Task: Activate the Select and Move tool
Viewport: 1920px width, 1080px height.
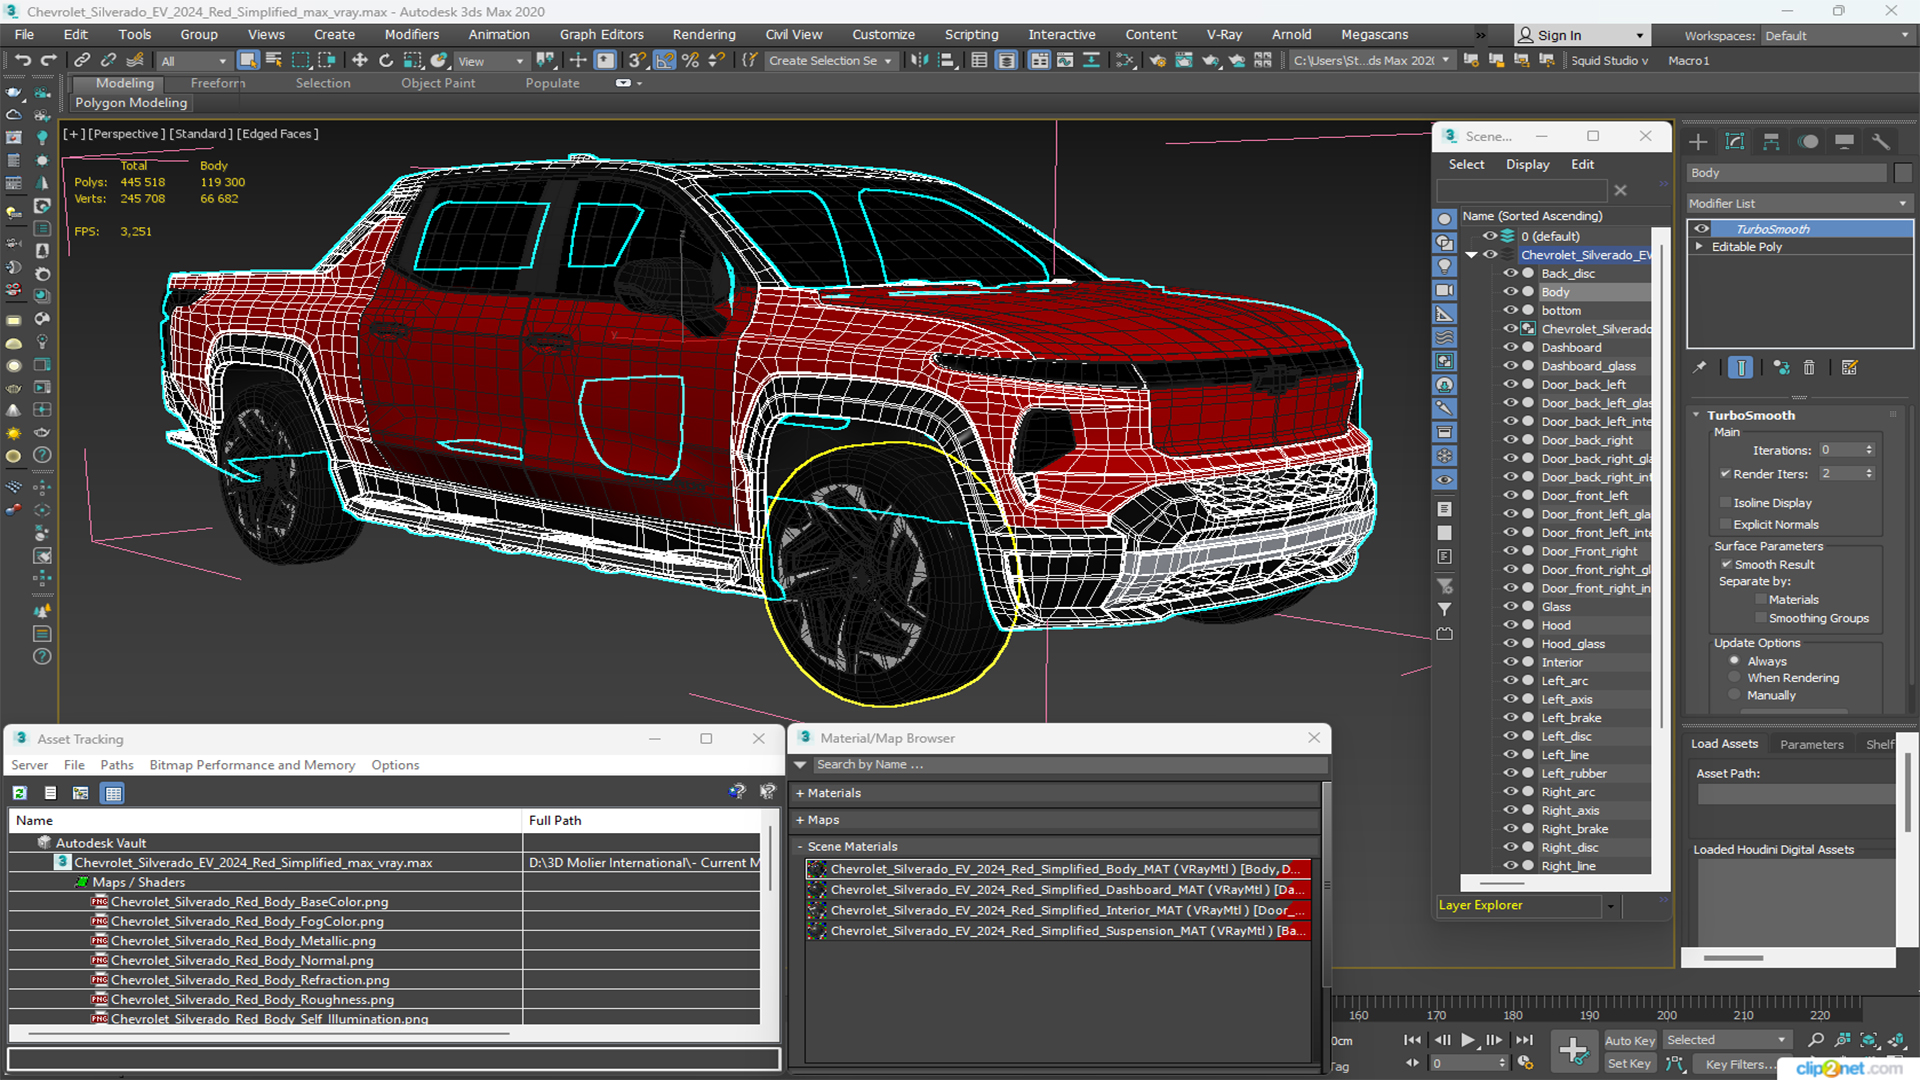Action: (x=360, y=61)
